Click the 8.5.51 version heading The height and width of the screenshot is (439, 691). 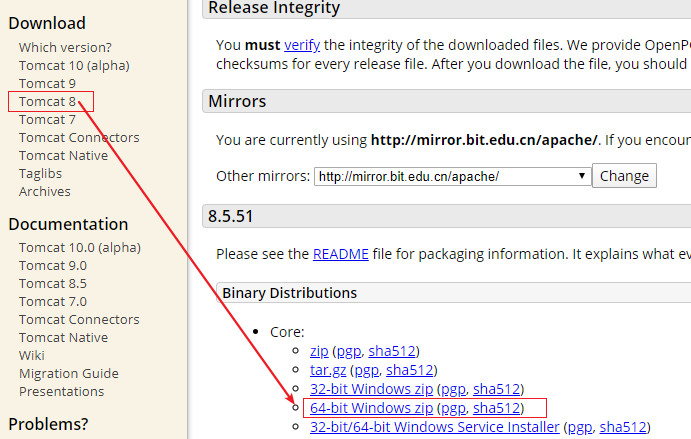[x=230, y=216]
